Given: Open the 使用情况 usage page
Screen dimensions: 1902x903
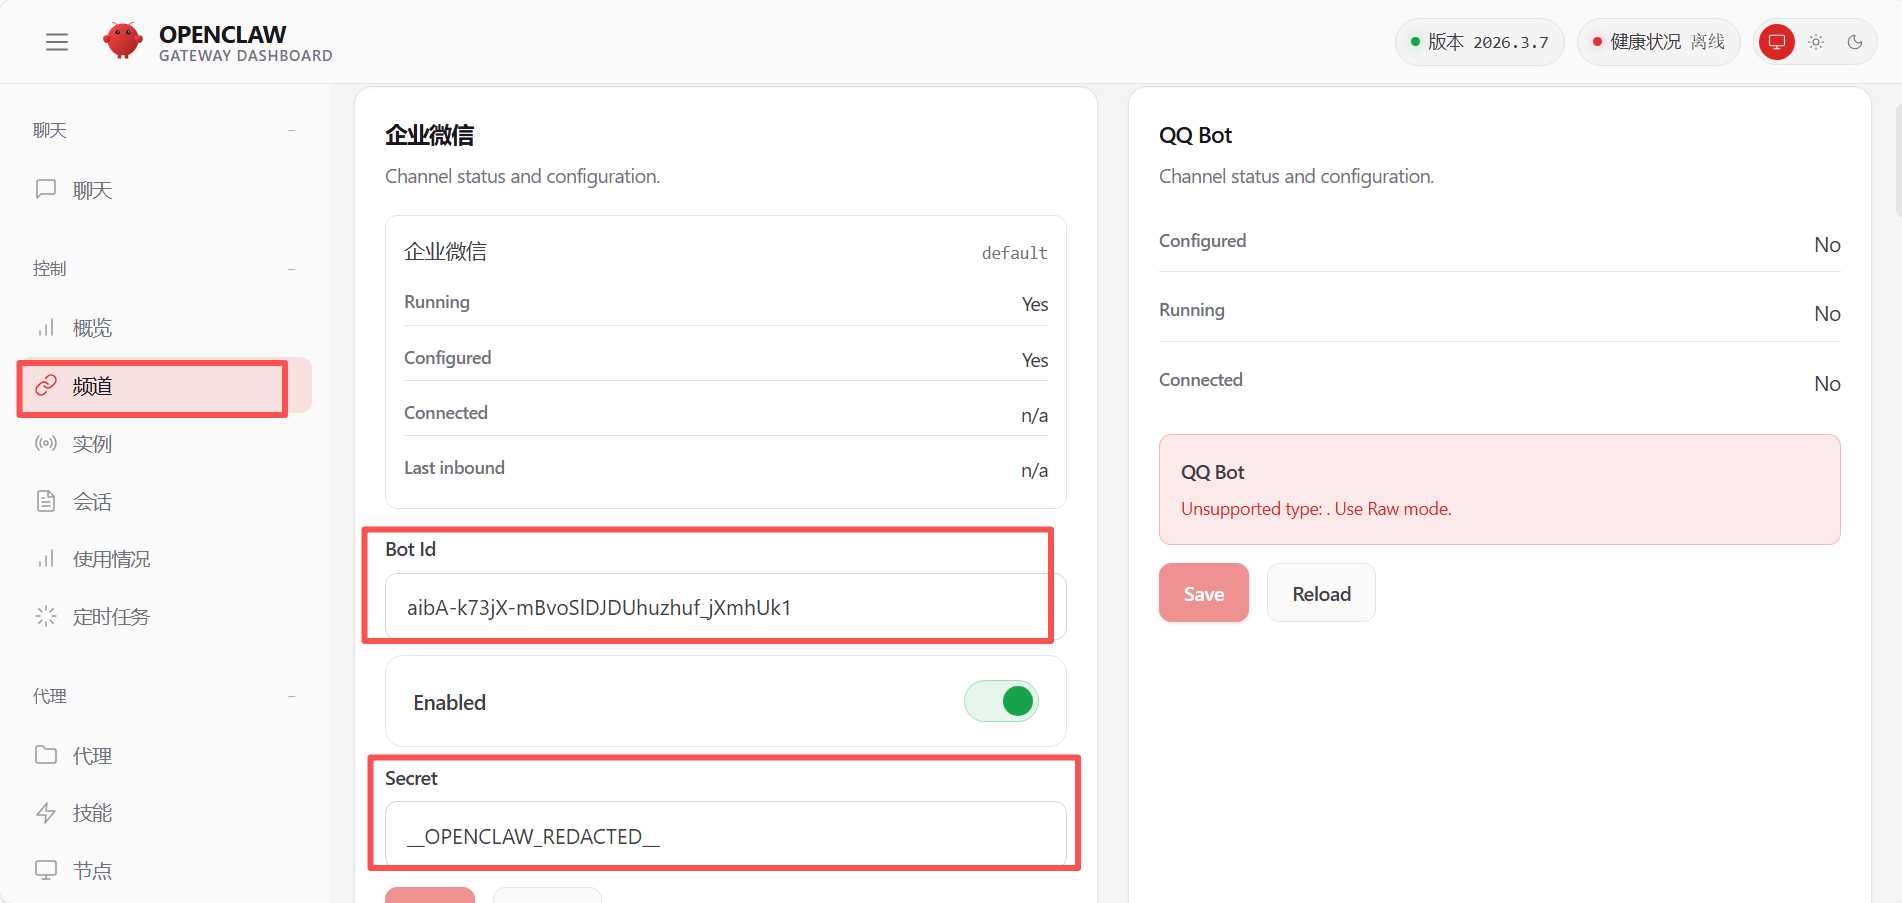Looking at the screenshot, I should click(x=110, y=559).
